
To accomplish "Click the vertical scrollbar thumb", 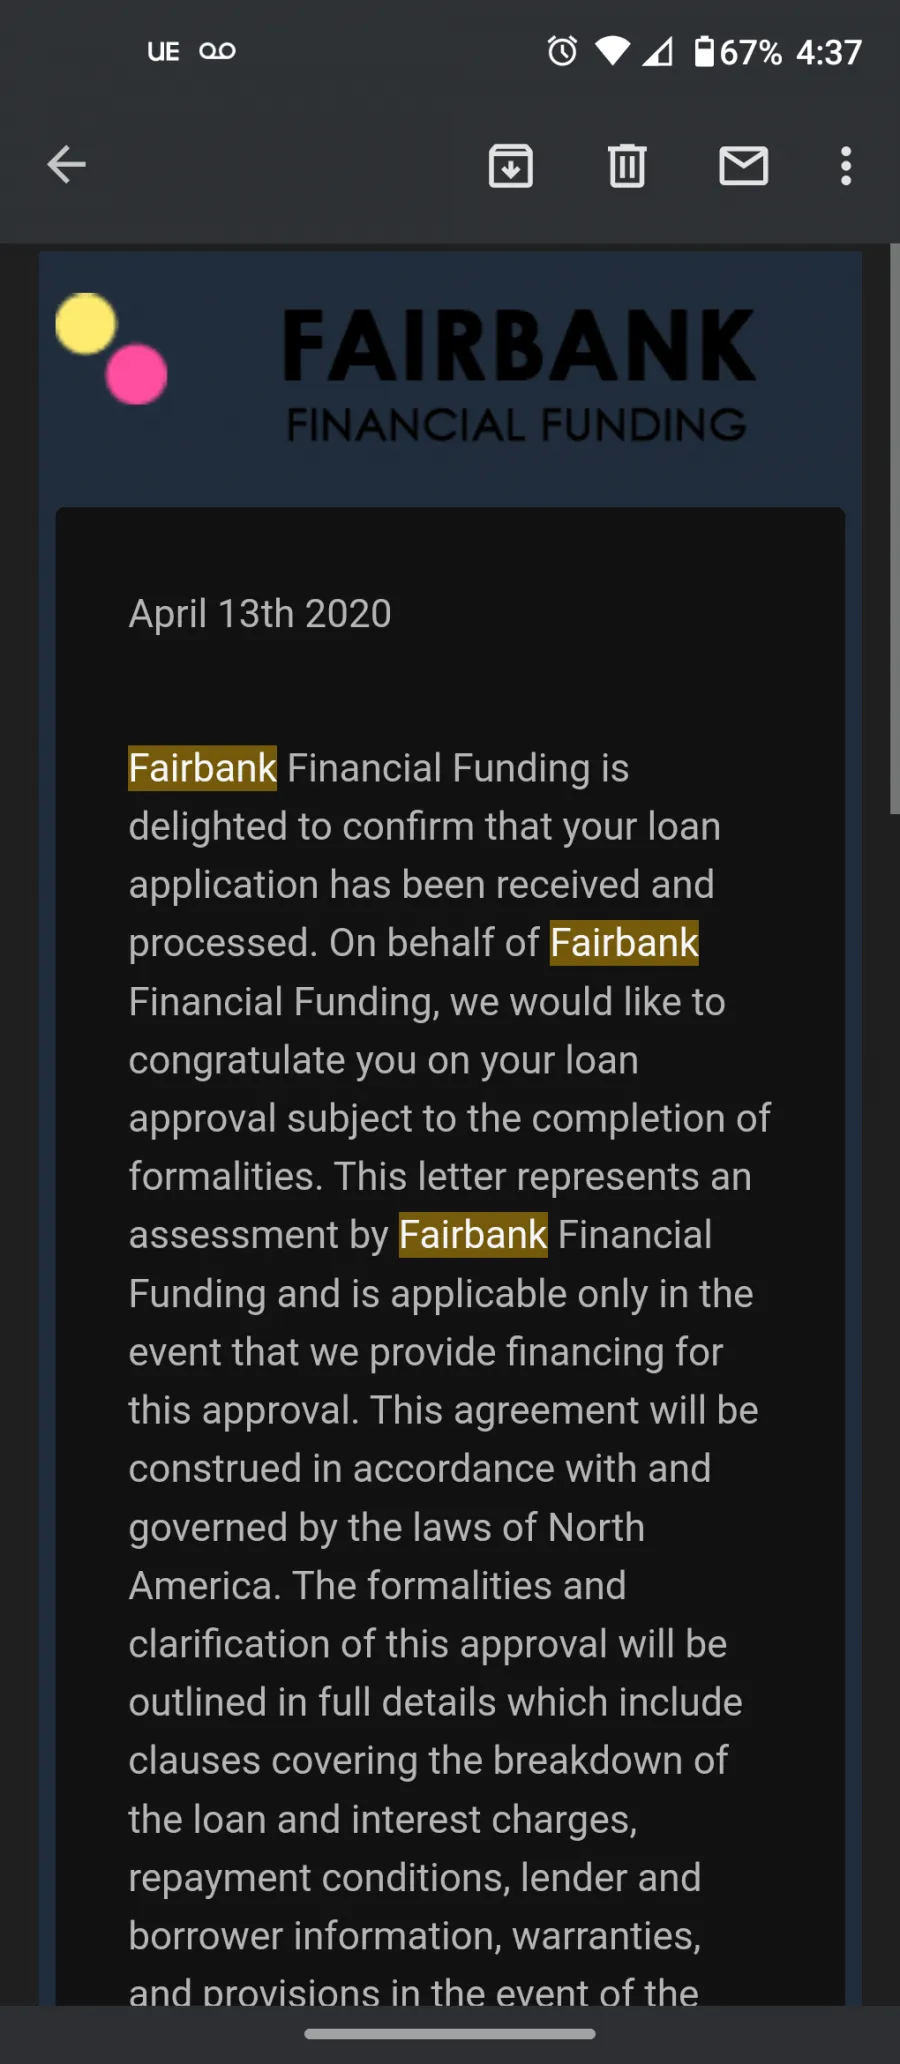I will coord(894,529).
